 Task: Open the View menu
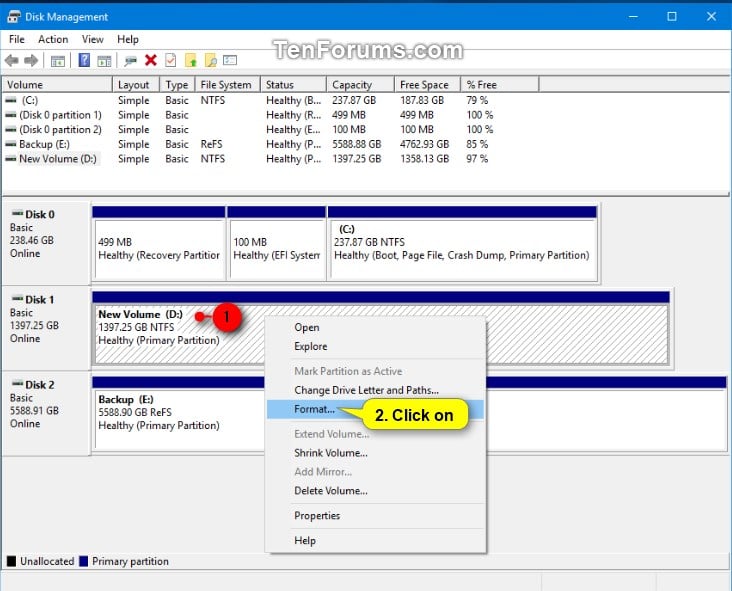pos(92,40)
